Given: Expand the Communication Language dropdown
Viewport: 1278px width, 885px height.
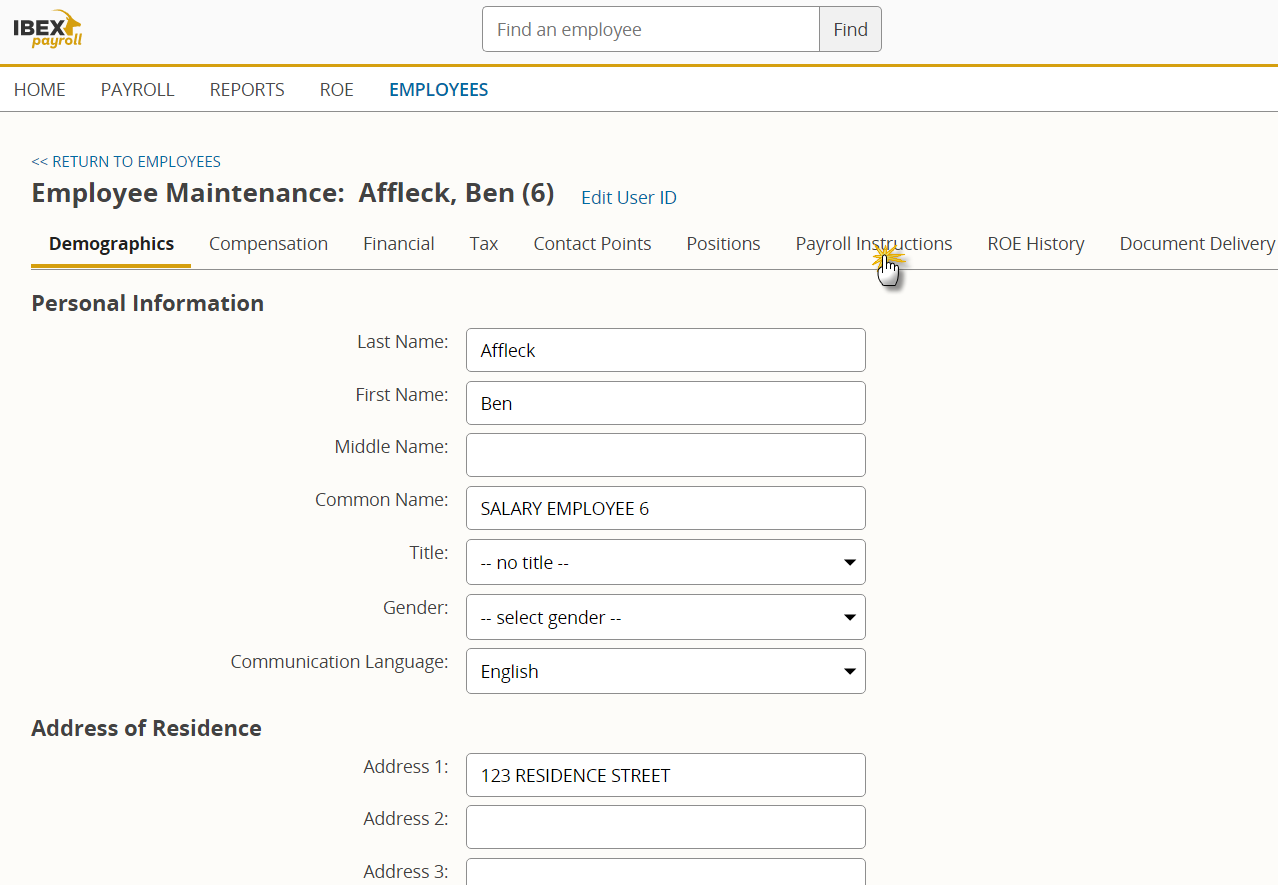Looking at the screenshot, I should pos(666,671).
